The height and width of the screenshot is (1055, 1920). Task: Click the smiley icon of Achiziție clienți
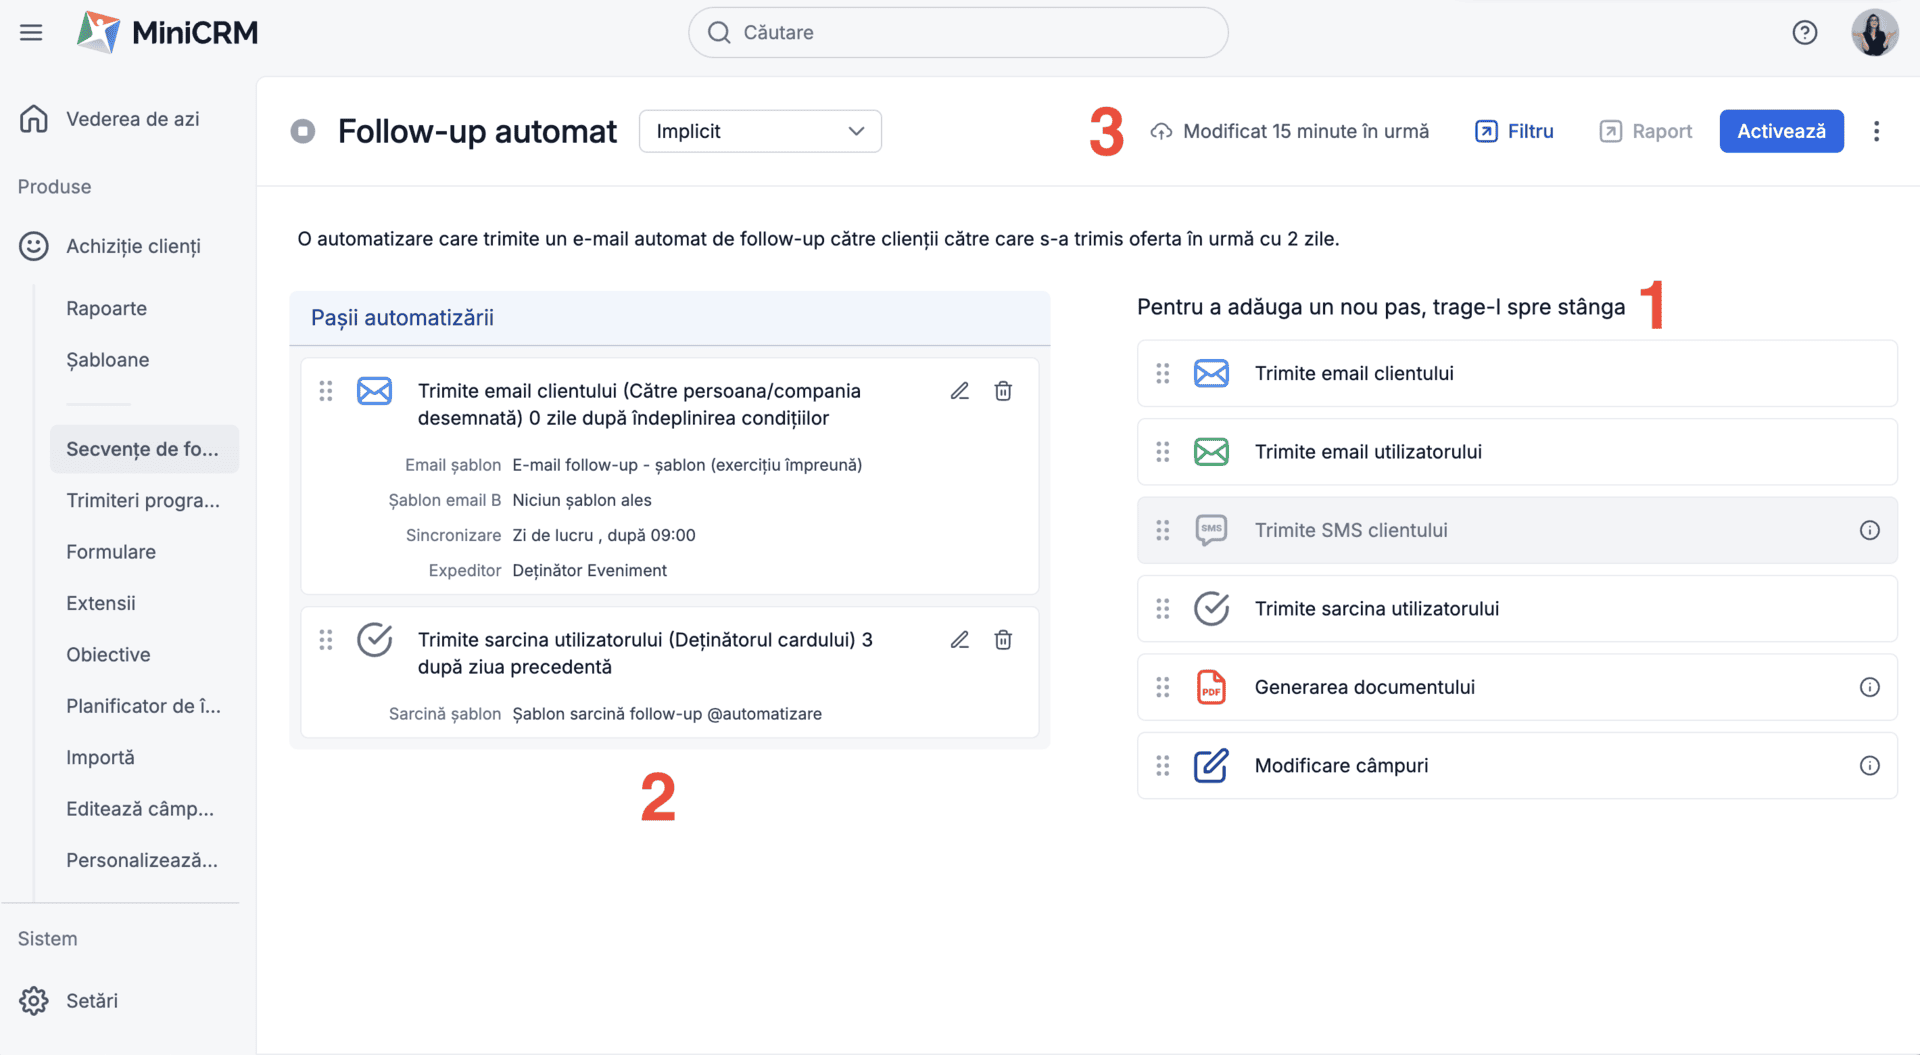(34, 246)
